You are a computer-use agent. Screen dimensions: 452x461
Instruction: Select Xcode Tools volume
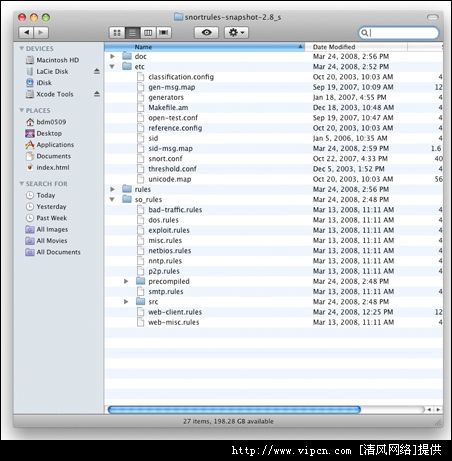tap(54, 94)
